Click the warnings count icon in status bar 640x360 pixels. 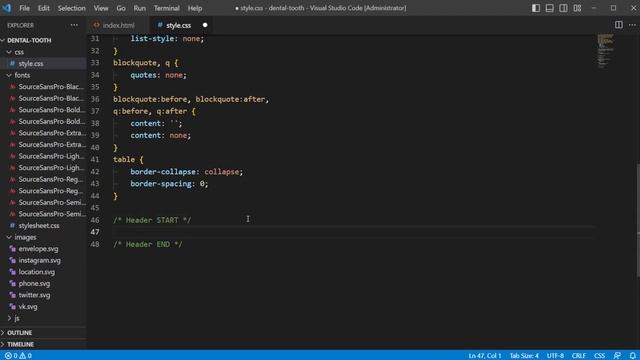(x=22, y=356)
